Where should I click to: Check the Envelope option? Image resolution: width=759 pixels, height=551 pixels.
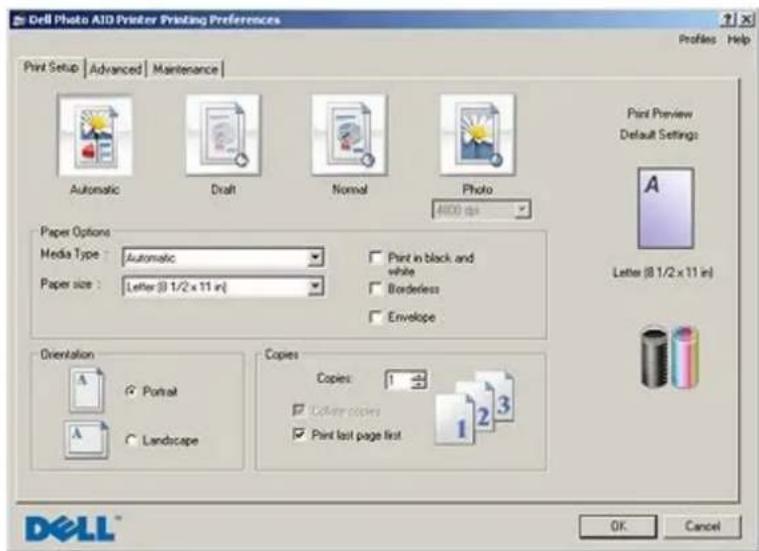[x=375, y=317]
